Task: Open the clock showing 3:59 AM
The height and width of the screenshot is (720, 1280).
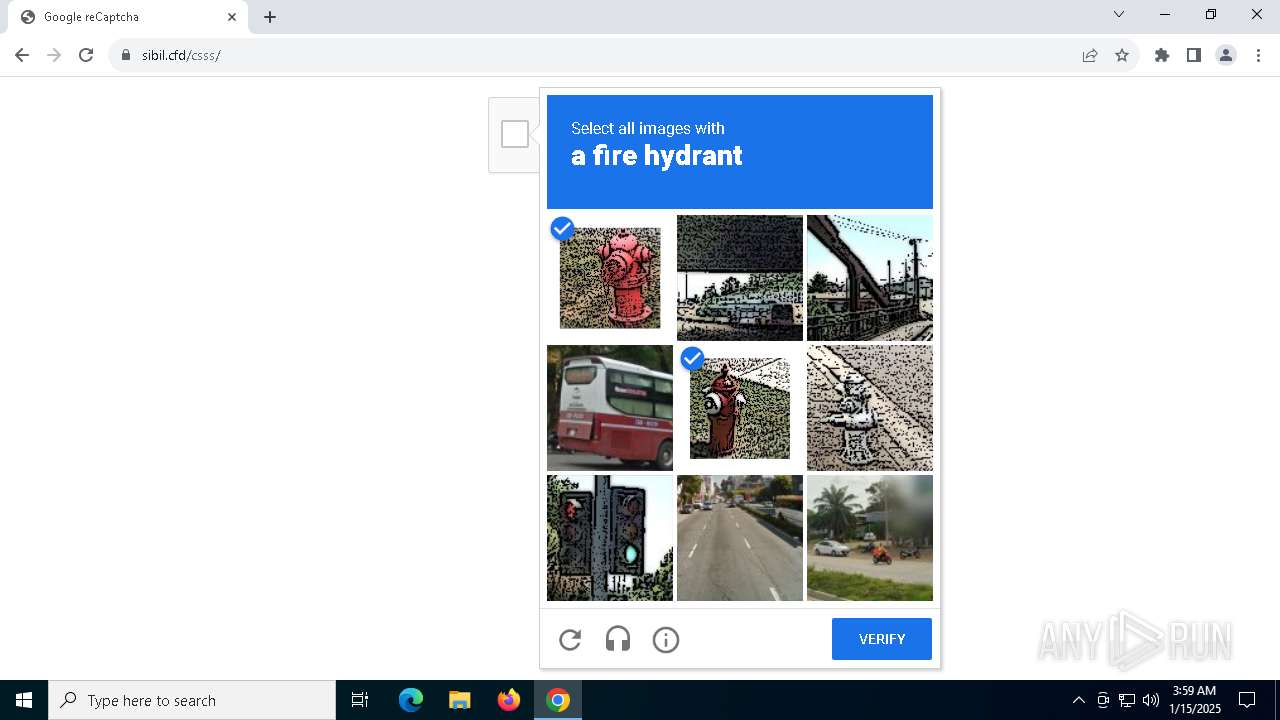Action: [1195, 700]
